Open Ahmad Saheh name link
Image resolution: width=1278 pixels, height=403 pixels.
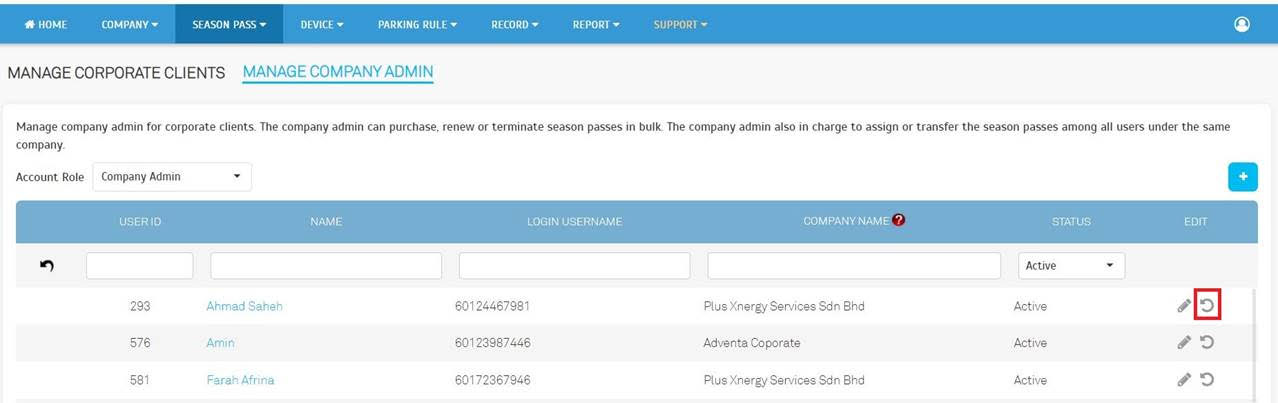click(244, 306)
